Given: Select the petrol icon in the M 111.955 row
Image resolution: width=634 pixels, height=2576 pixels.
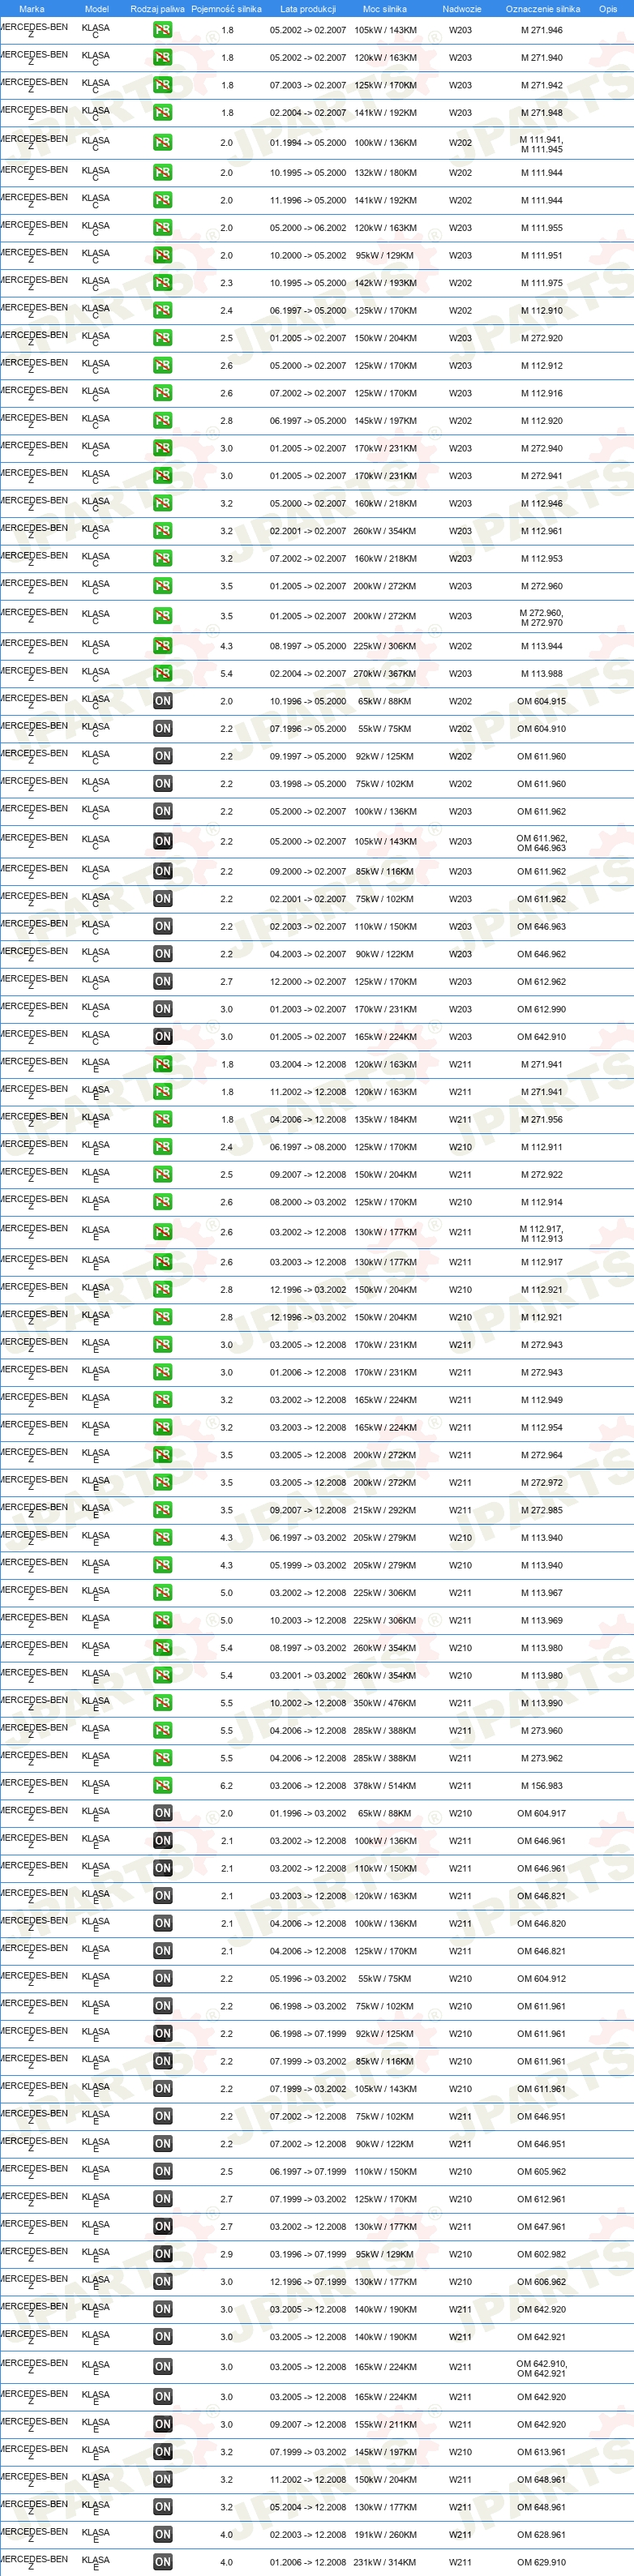Looking at the screenshot, I should click(162, 228).
